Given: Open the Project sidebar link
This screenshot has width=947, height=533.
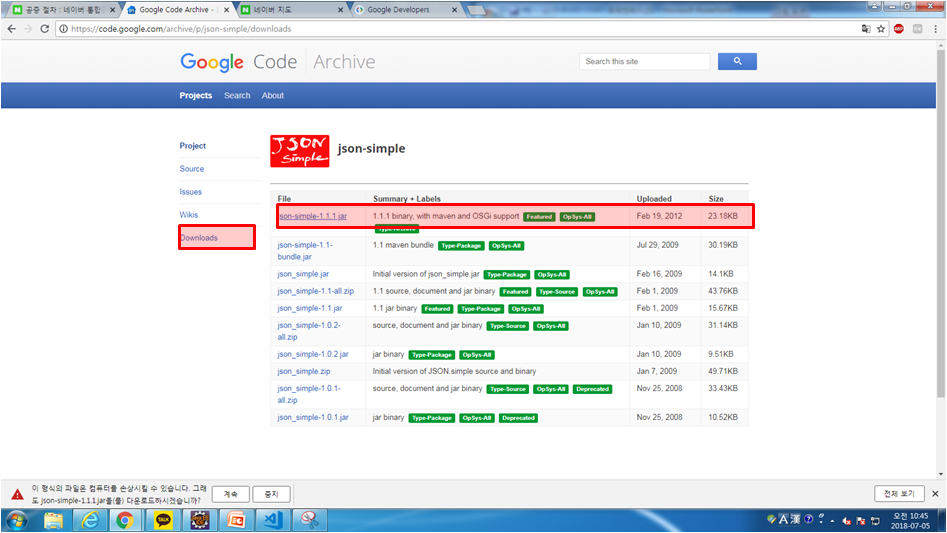Looking at the screenshot, I should tap(193, 145).
